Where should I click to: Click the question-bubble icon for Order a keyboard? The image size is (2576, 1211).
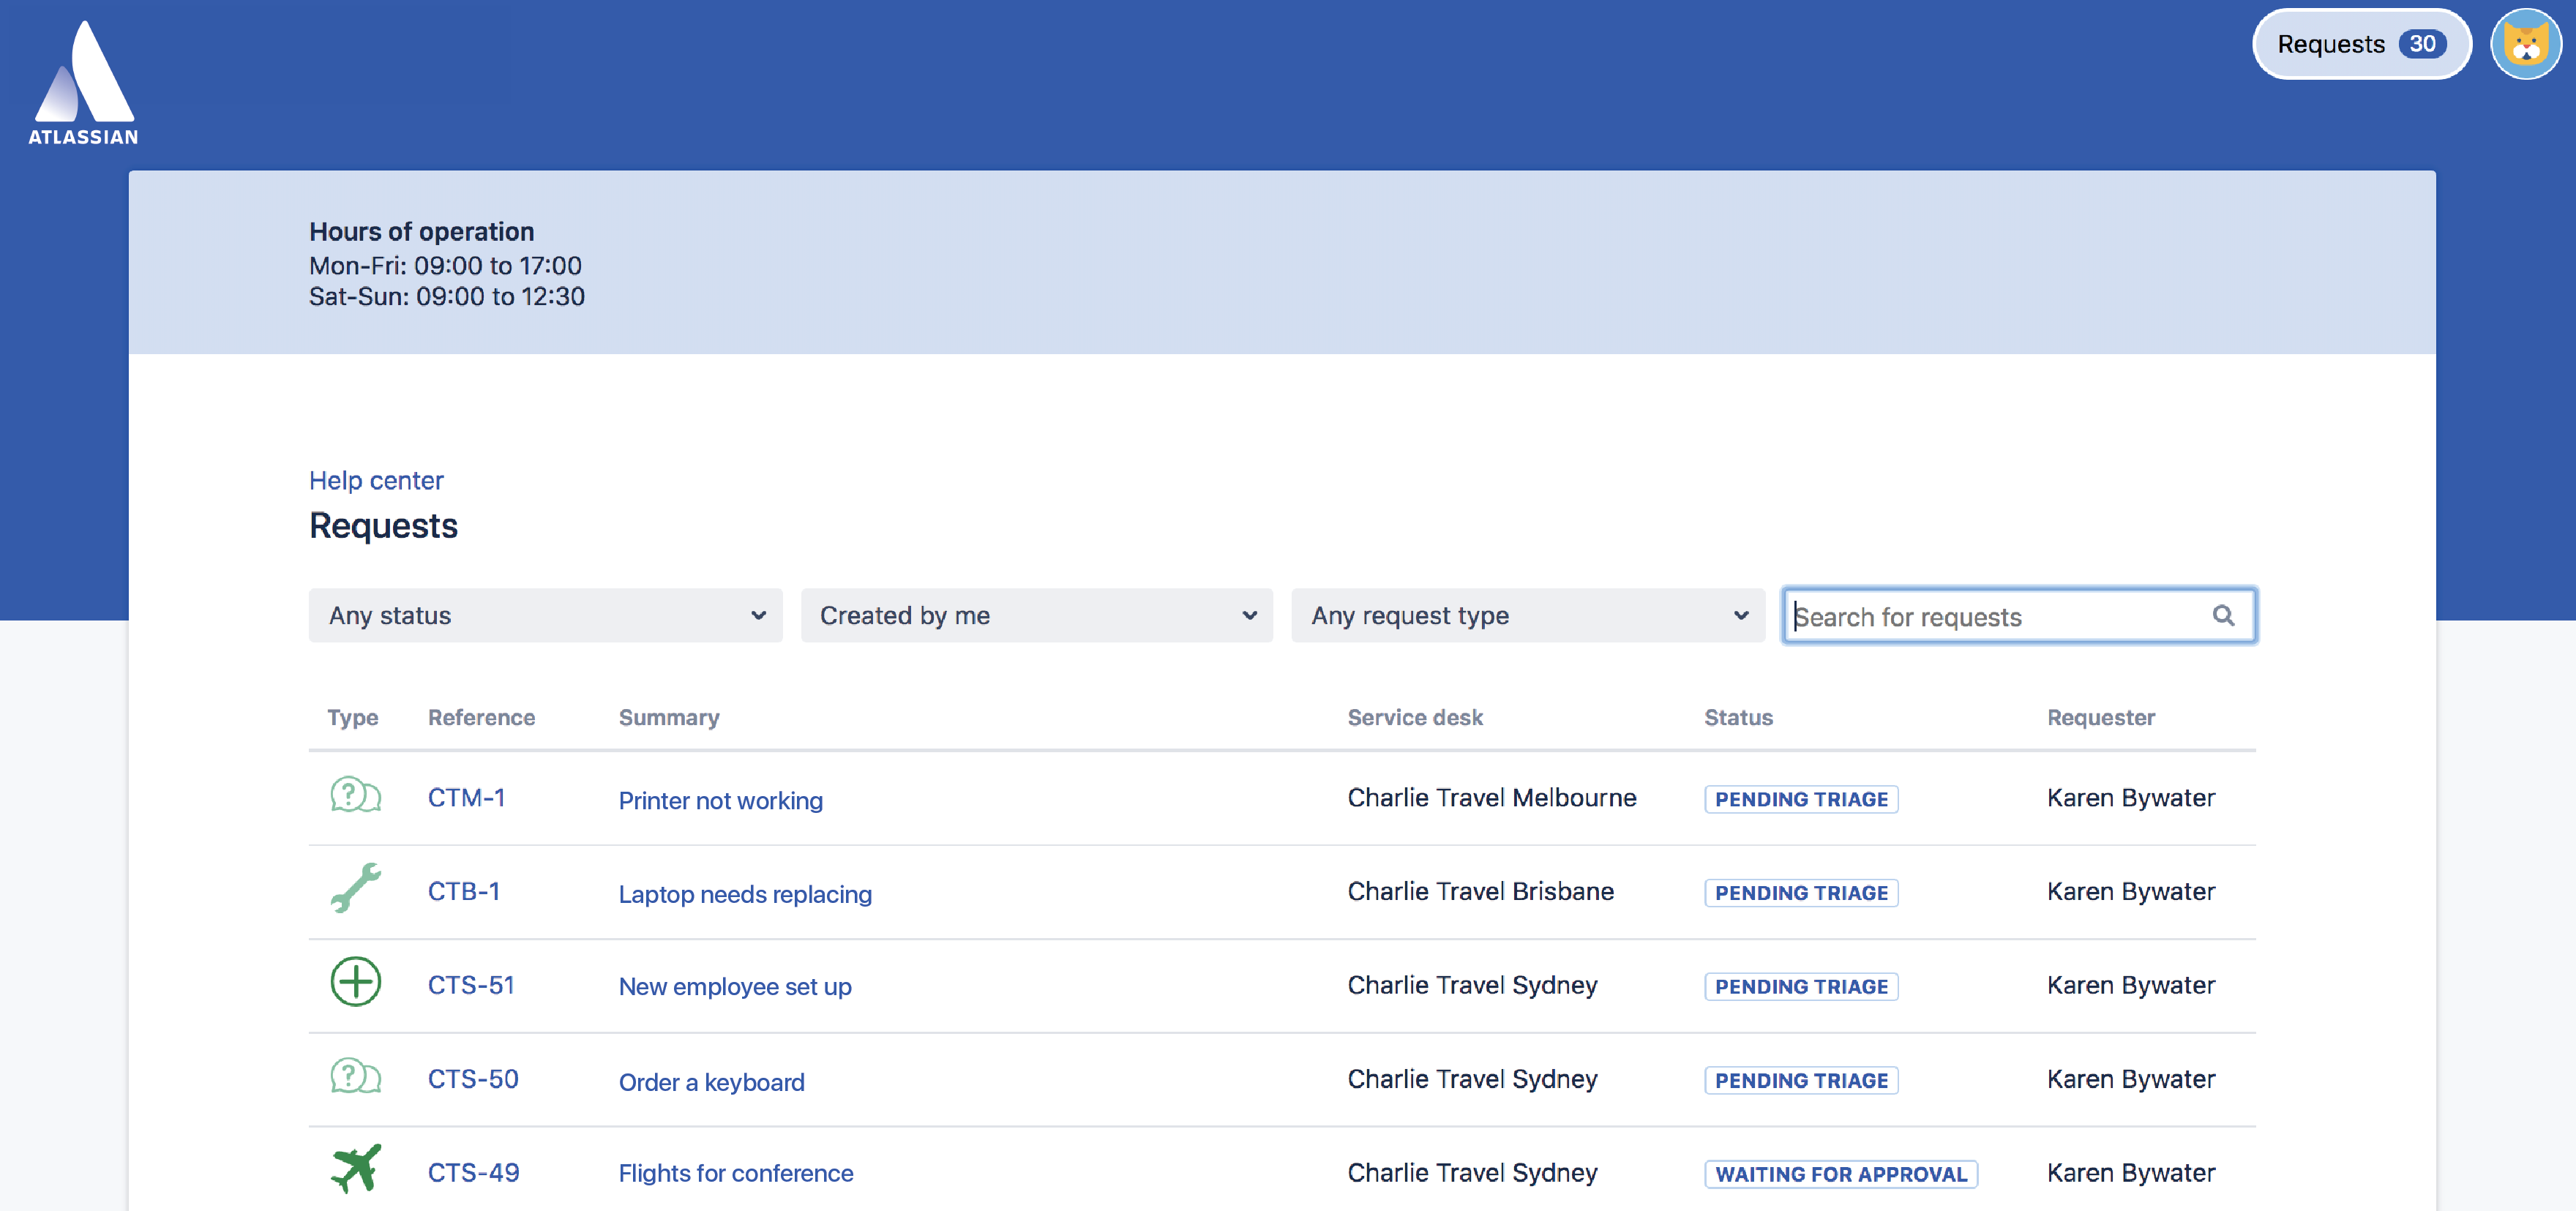pos(355,1076)
